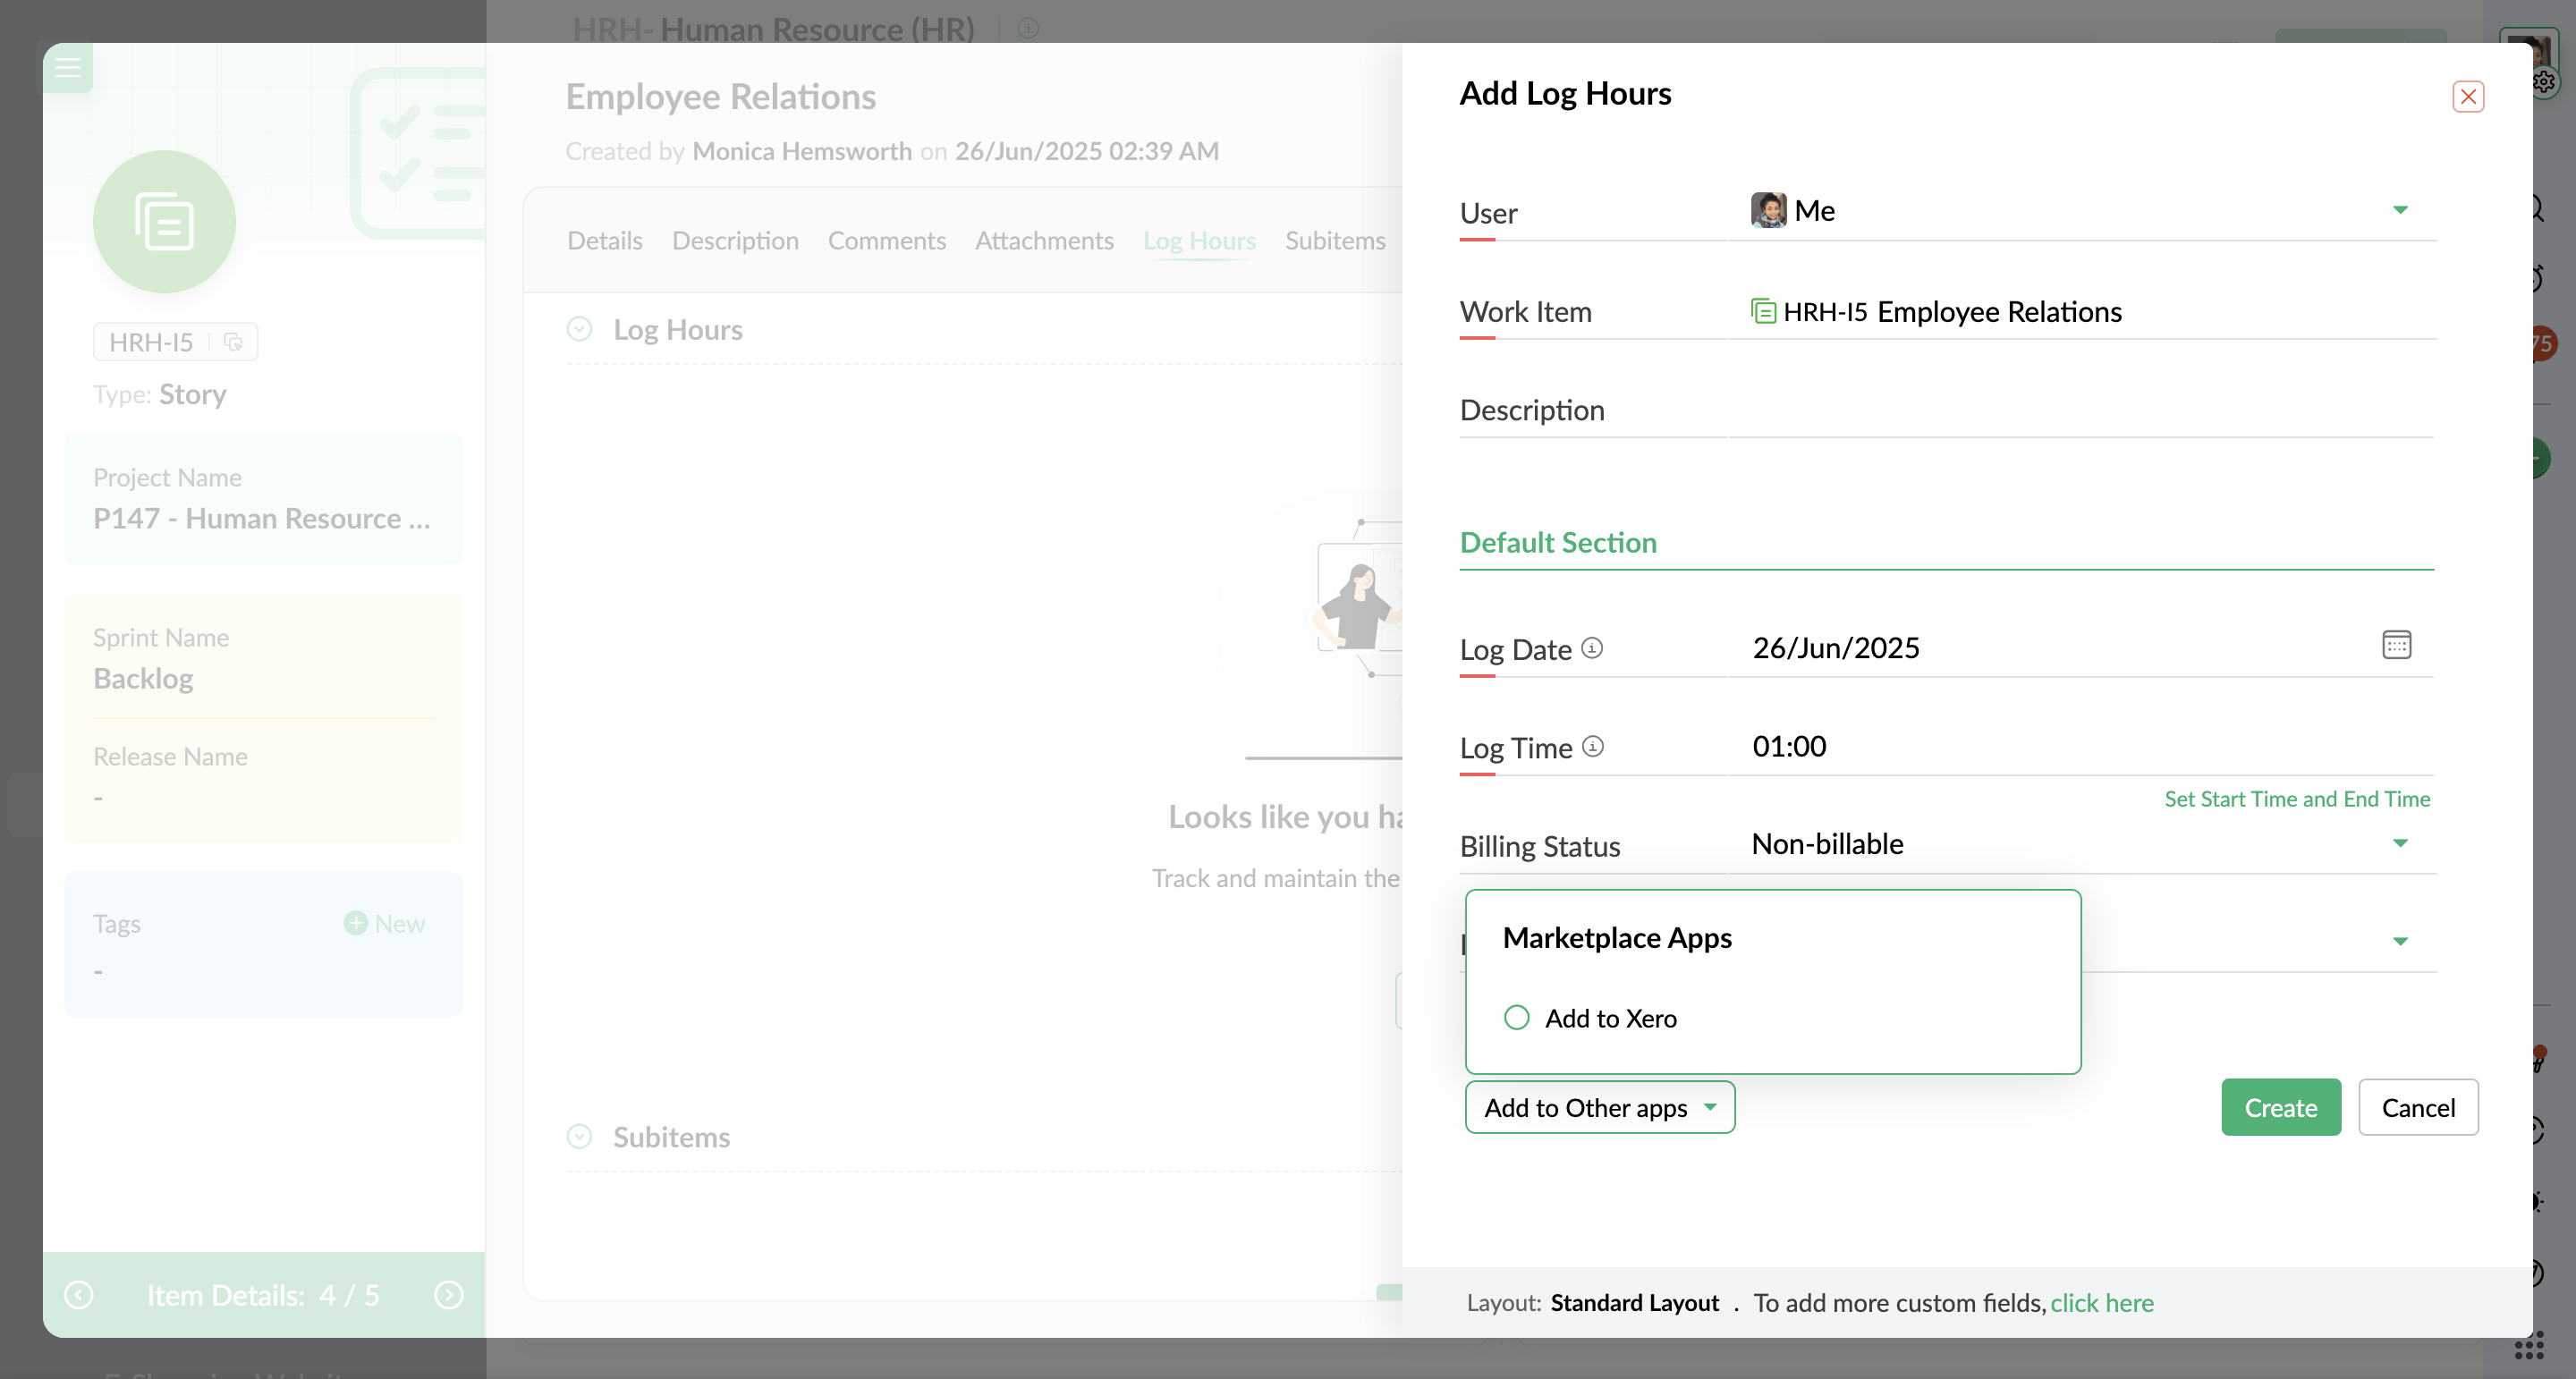Open the Billing Status Non-billable dropdown

pos(2083,844)
